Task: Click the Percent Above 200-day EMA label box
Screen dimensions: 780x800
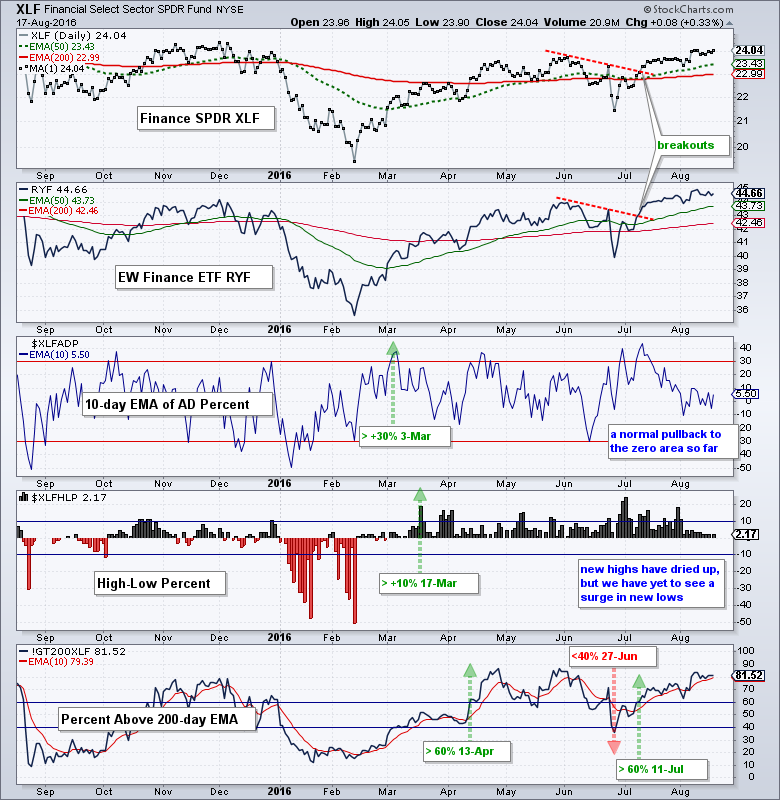Action: [157, 720]
